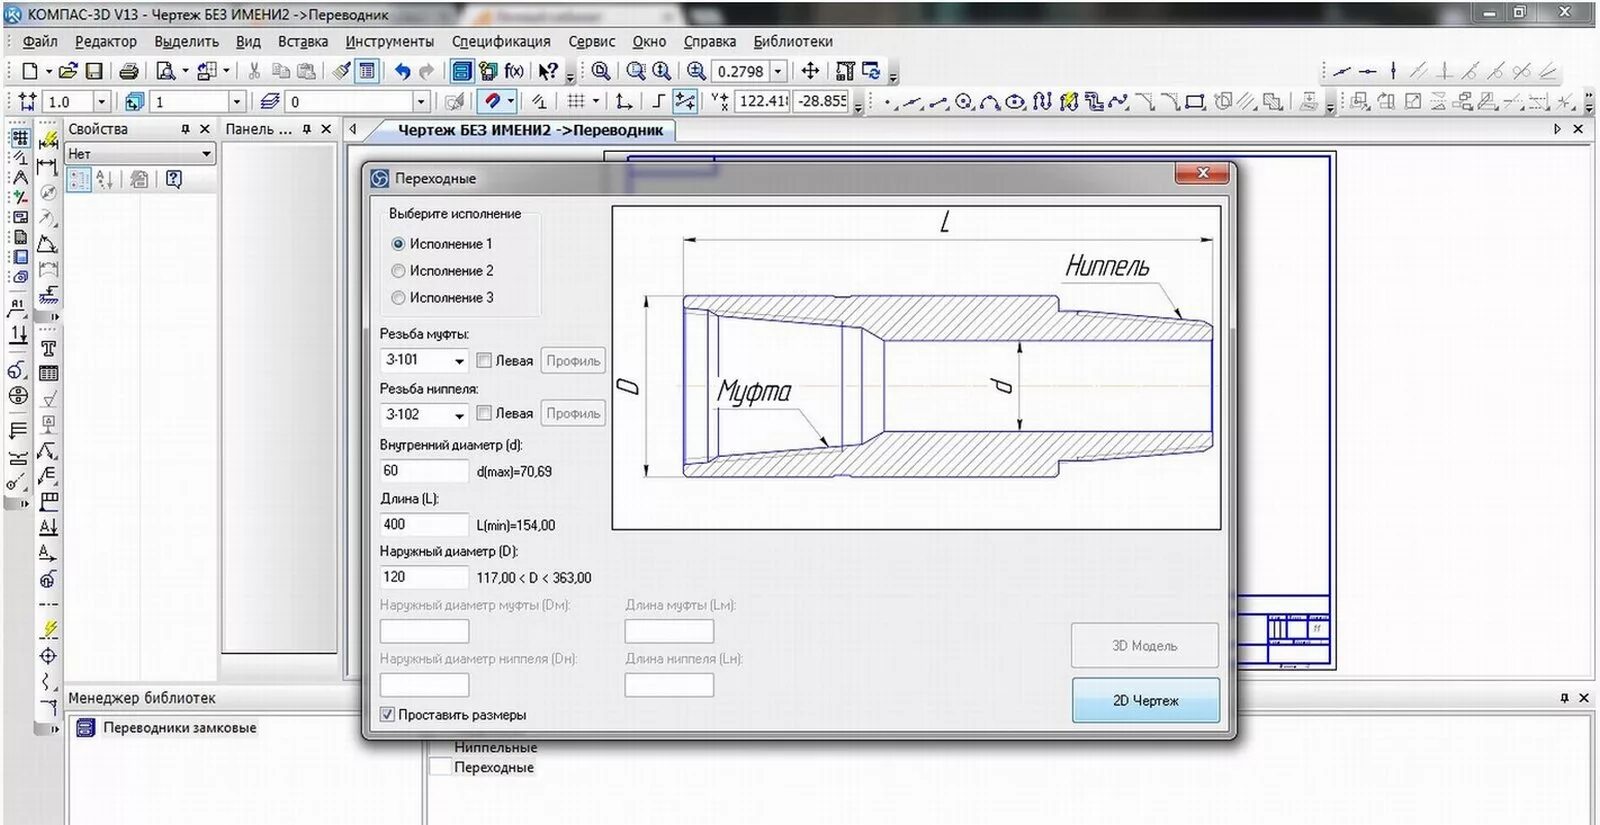This screenshot has height=825, width=1600.
Task: Zoom by window using magnifier-frame icon
Action: tap(636, 71)
